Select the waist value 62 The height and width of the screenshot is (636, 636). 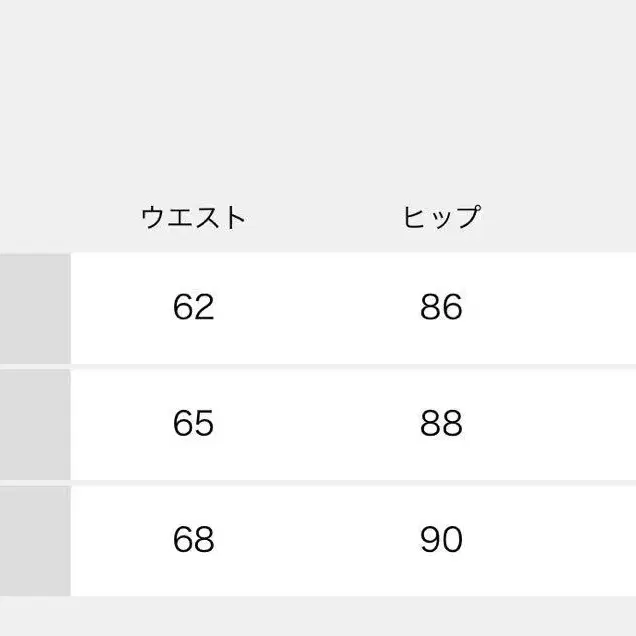(193, 308)
